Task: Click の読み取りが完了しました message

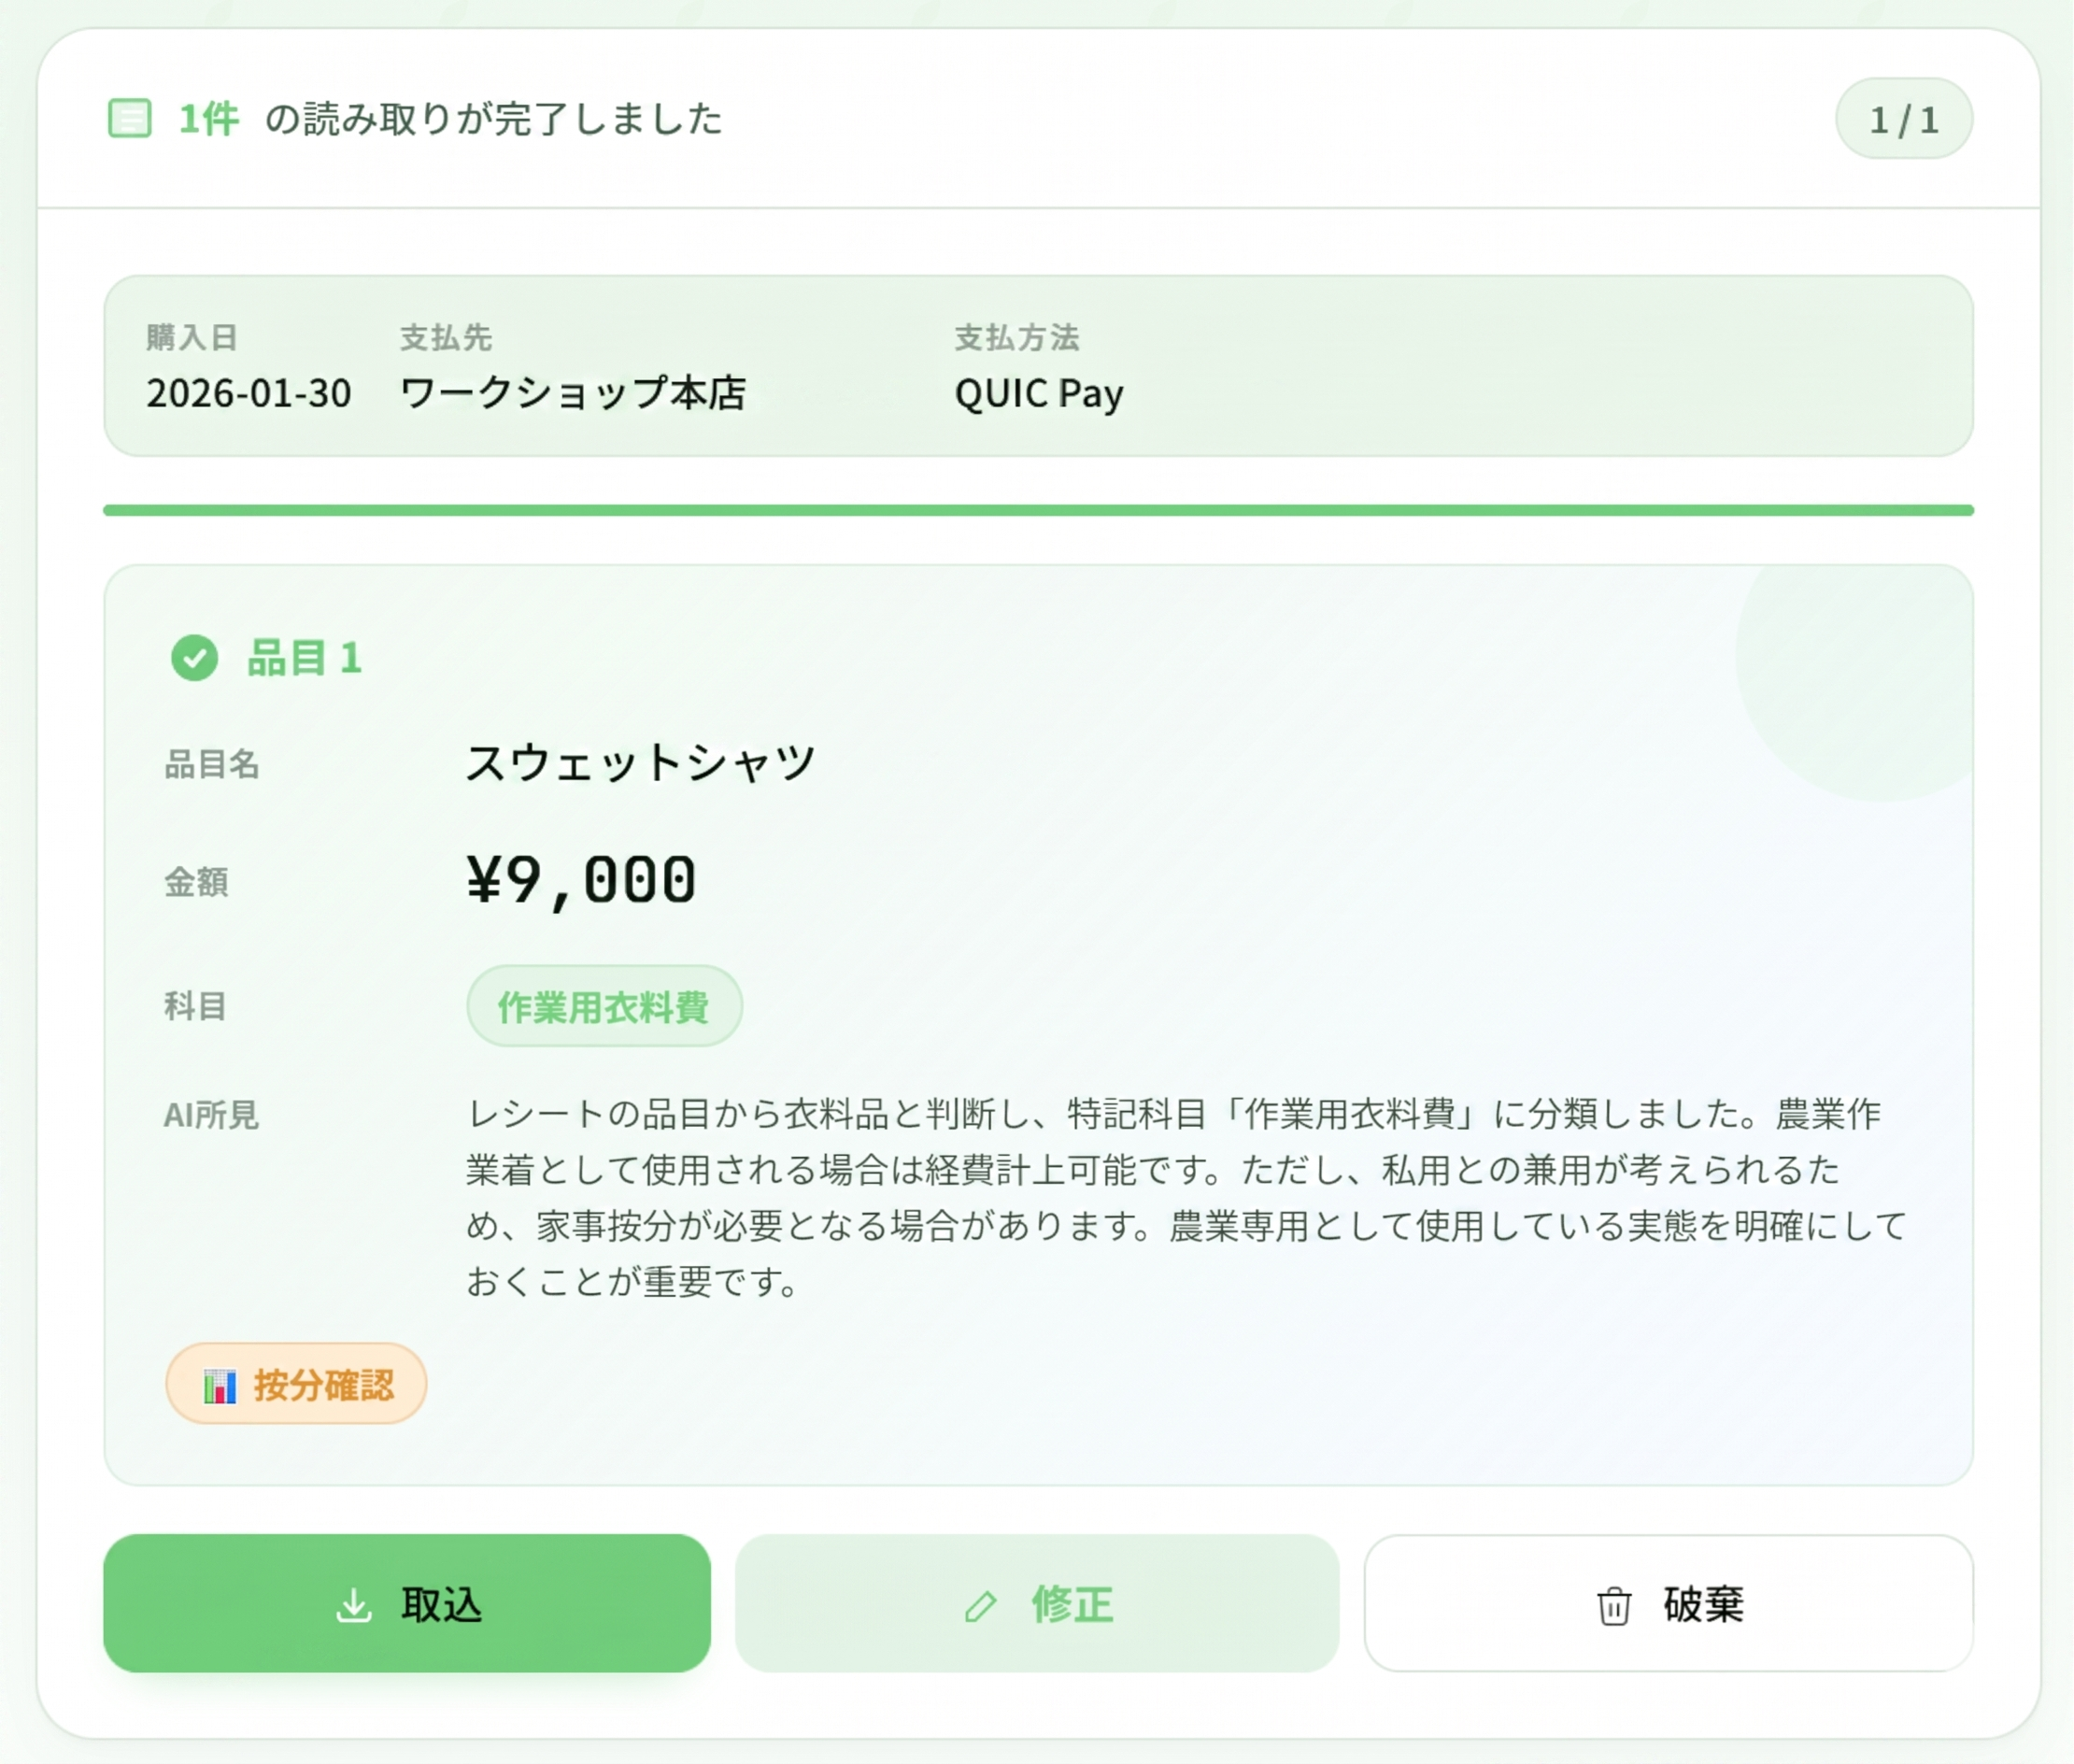Action: pyautogui.click(x=493, y=119)
